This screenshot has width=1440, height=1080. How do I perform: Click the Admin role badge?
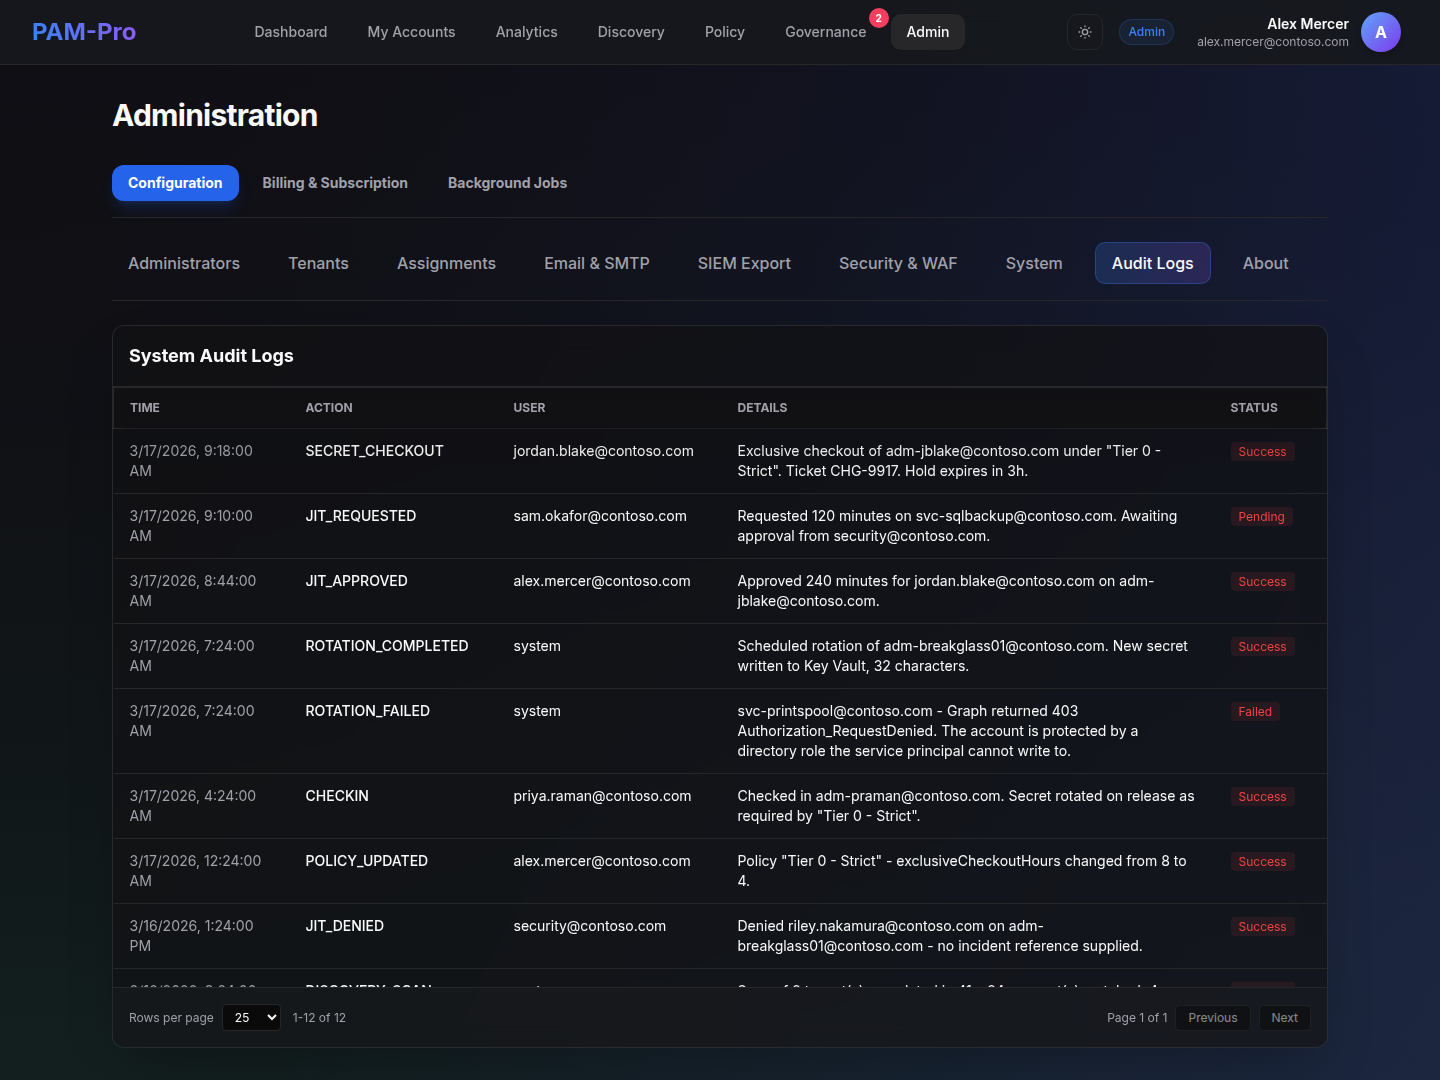pos(1146,32)
